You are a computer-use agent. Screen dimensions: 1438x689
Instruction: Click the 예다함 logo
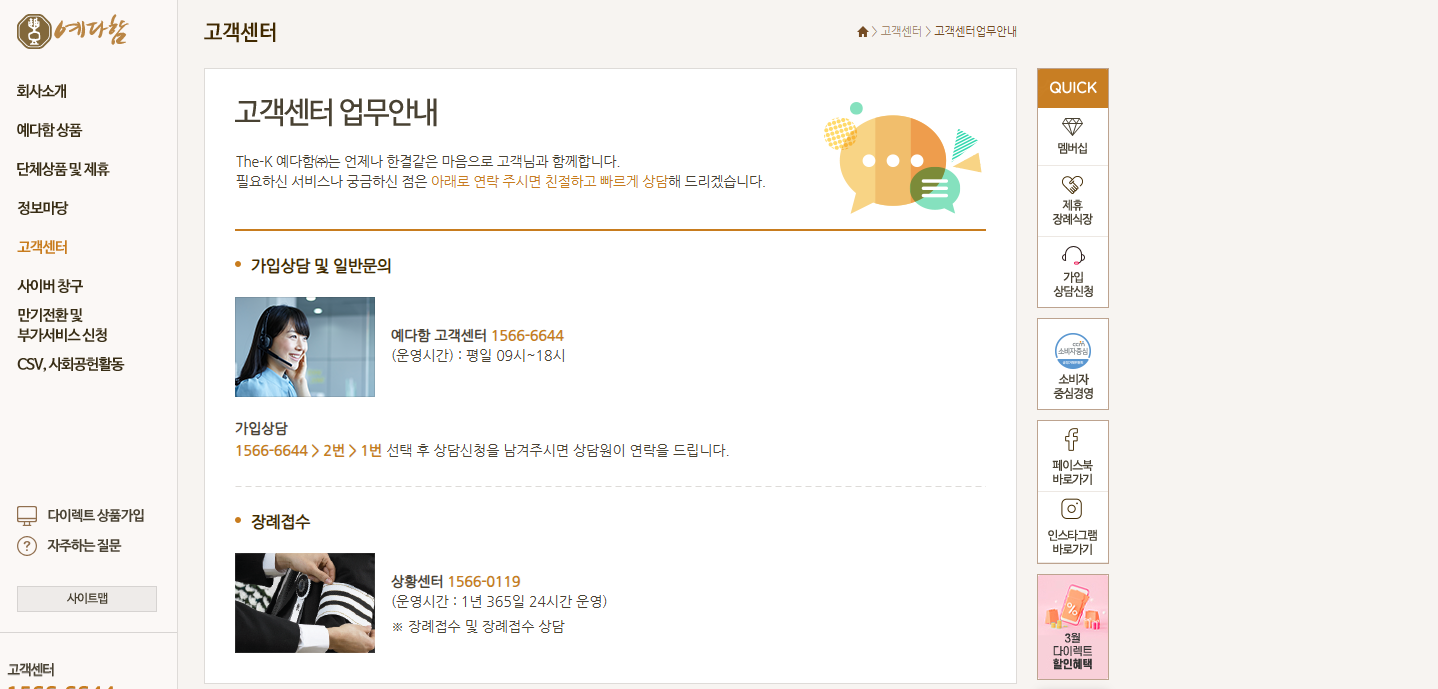[73, 30]
